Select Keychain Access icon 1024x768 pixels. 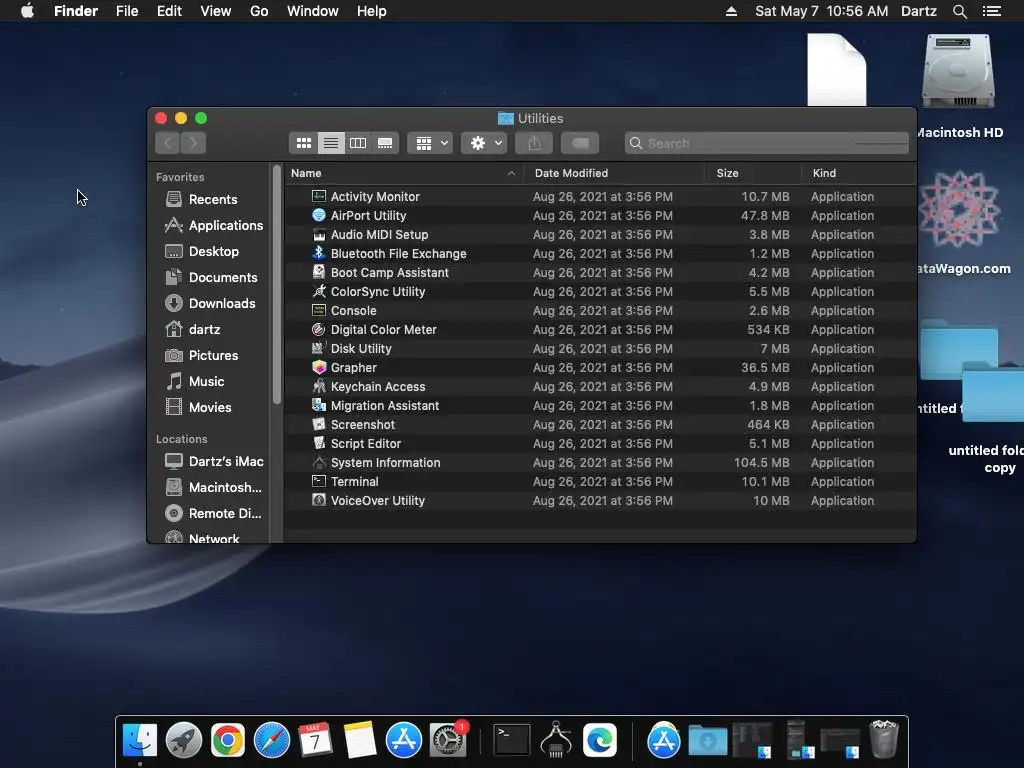319,387
